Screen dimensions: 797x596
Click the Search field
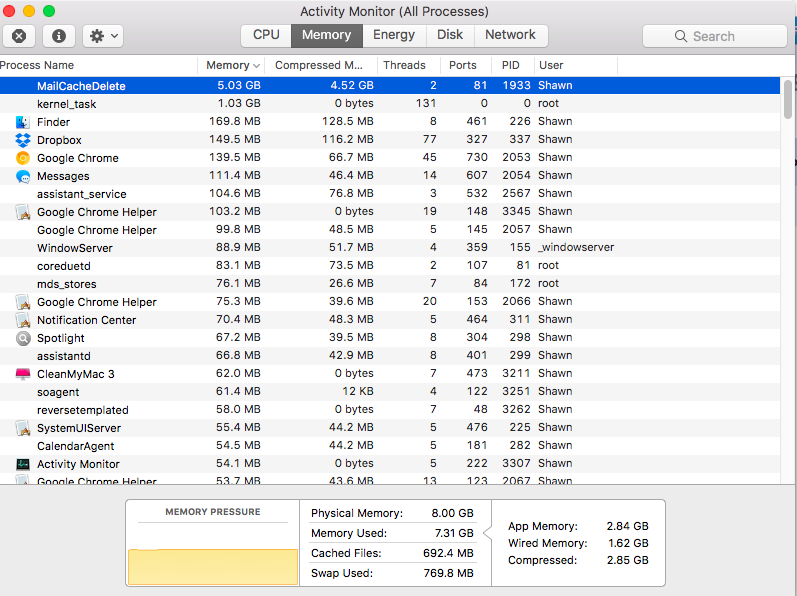pos(715,36)
